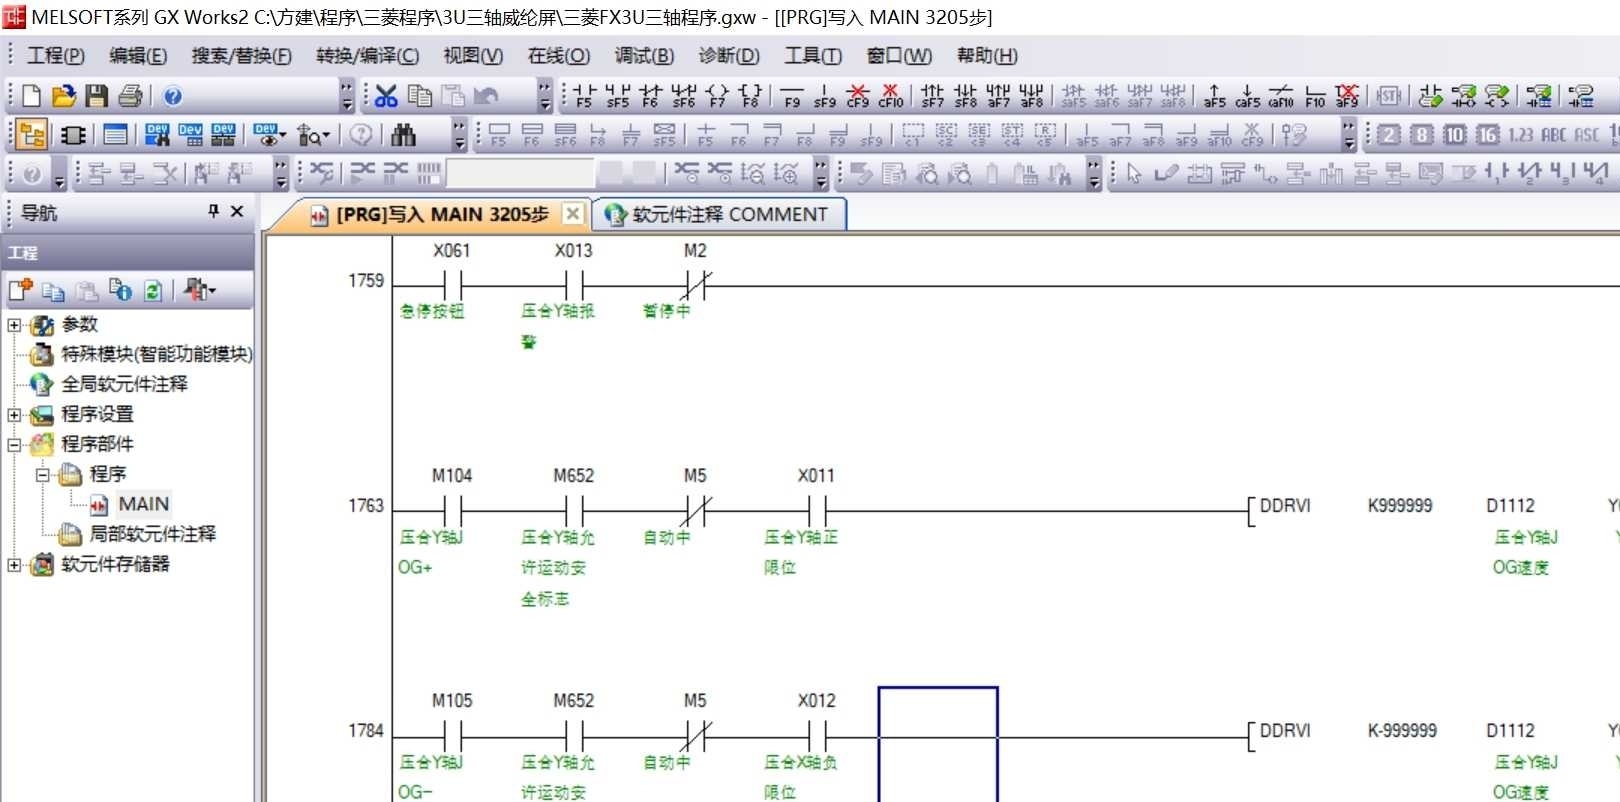Select 全局软元件注释 in project tree
The image size is (1620, 802).
tap(124, 384)
